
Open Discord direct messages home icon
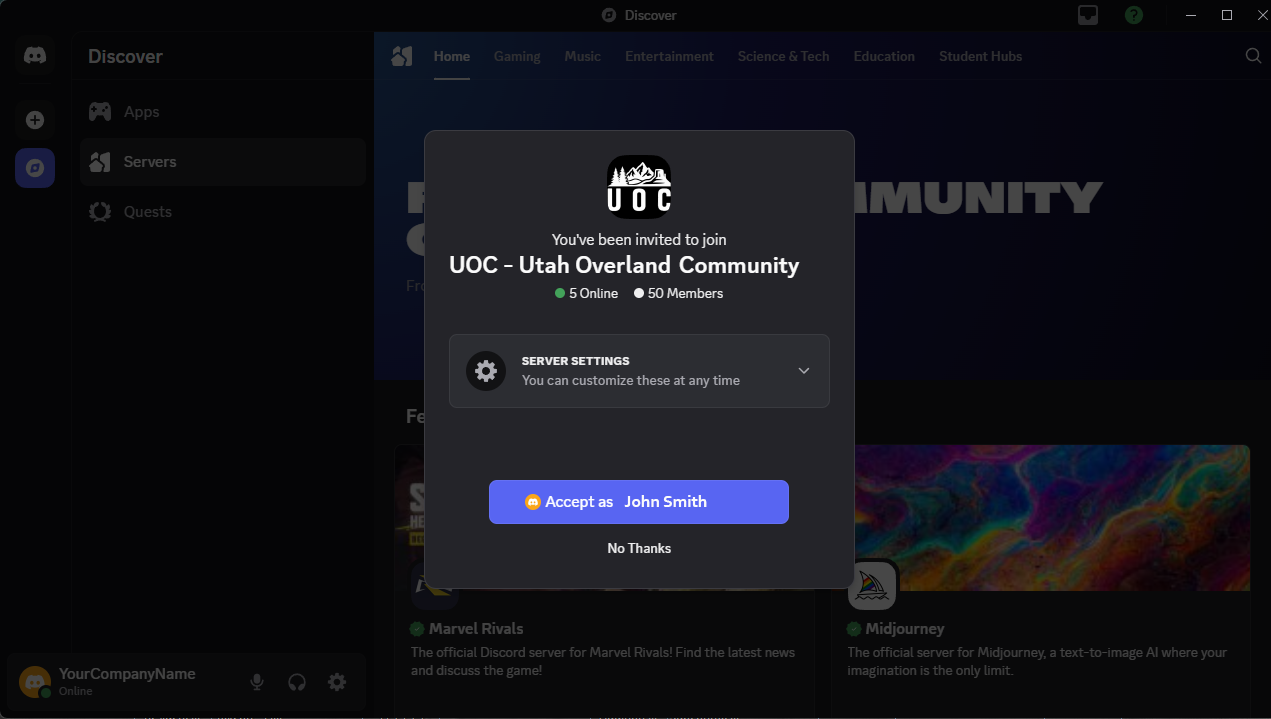pos(35,56)
